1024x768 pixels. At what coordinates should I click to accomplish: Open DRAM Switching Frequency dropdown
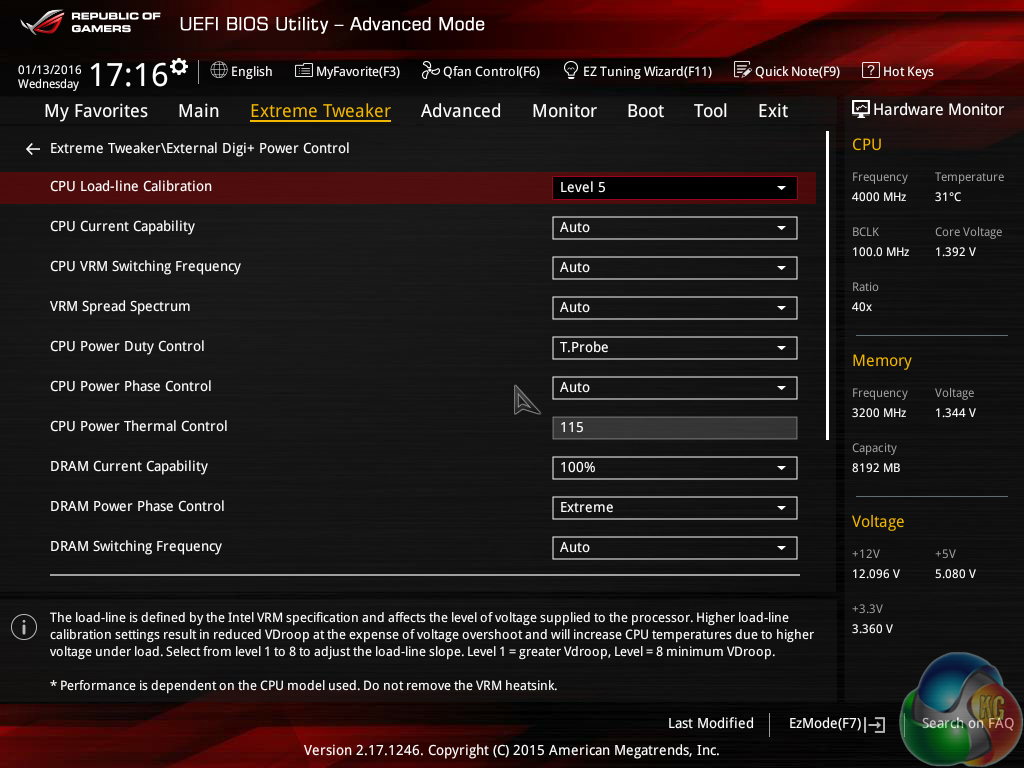point(675,548)
